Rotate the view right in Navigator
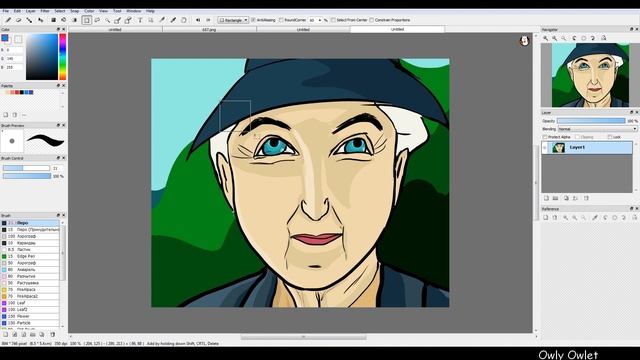 (x=593, y=38)
